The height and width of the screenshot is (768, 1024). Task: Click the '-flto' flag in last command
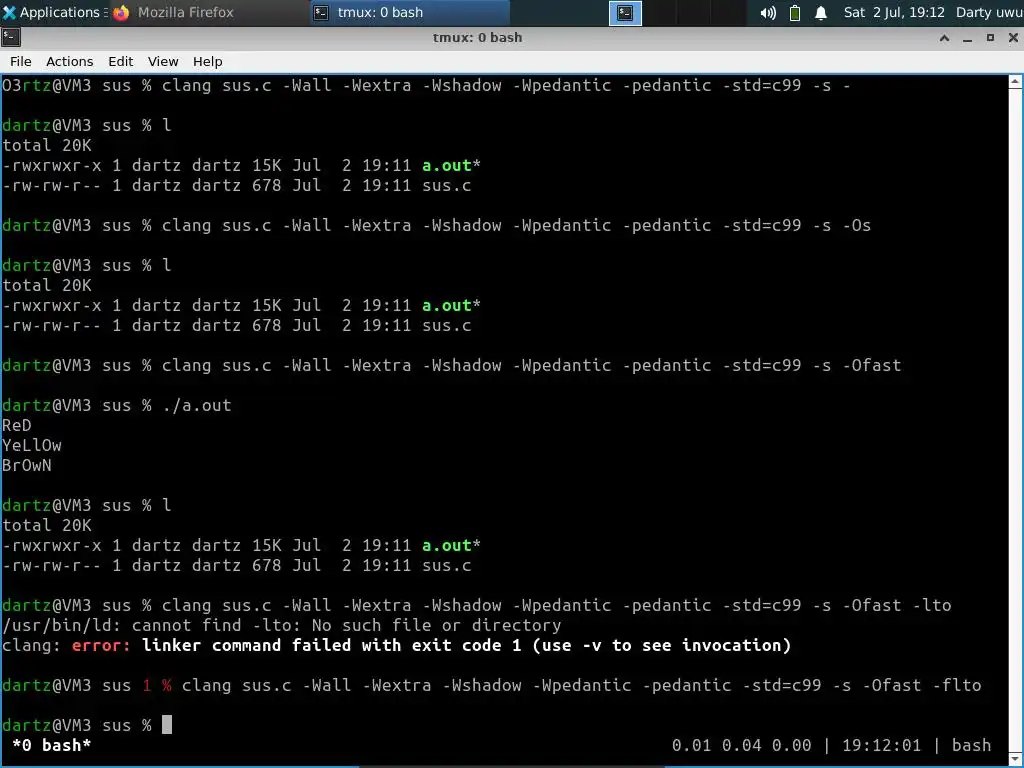(x=957, y=685)
